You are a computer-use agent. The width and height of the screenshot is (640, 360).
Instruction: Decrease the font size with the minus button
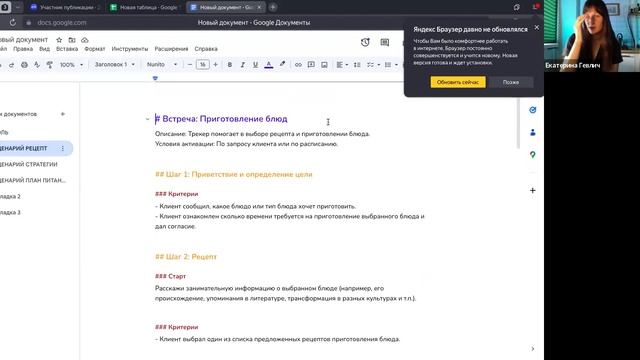(x=190, y=64)
